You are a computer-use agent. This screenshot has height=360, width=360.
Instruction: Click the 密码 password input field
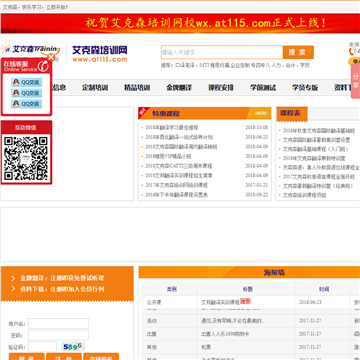click(58, 335)
